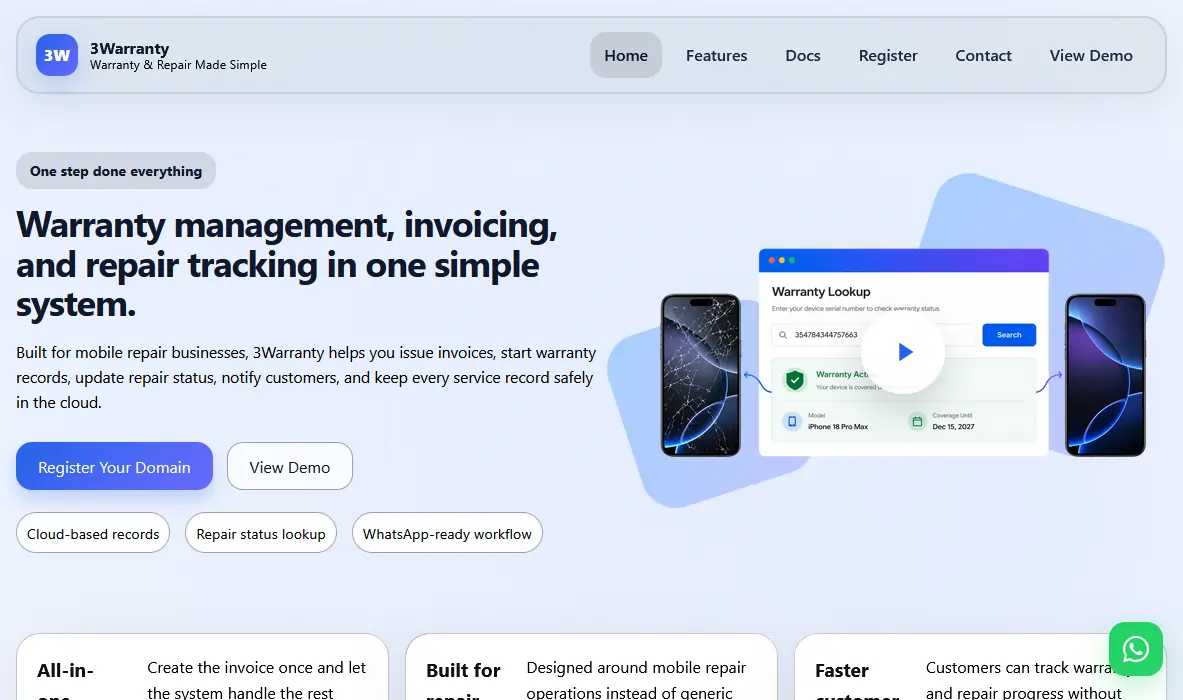Open the Register nav item
The image size is (1183, 700).
pos(888,55)
